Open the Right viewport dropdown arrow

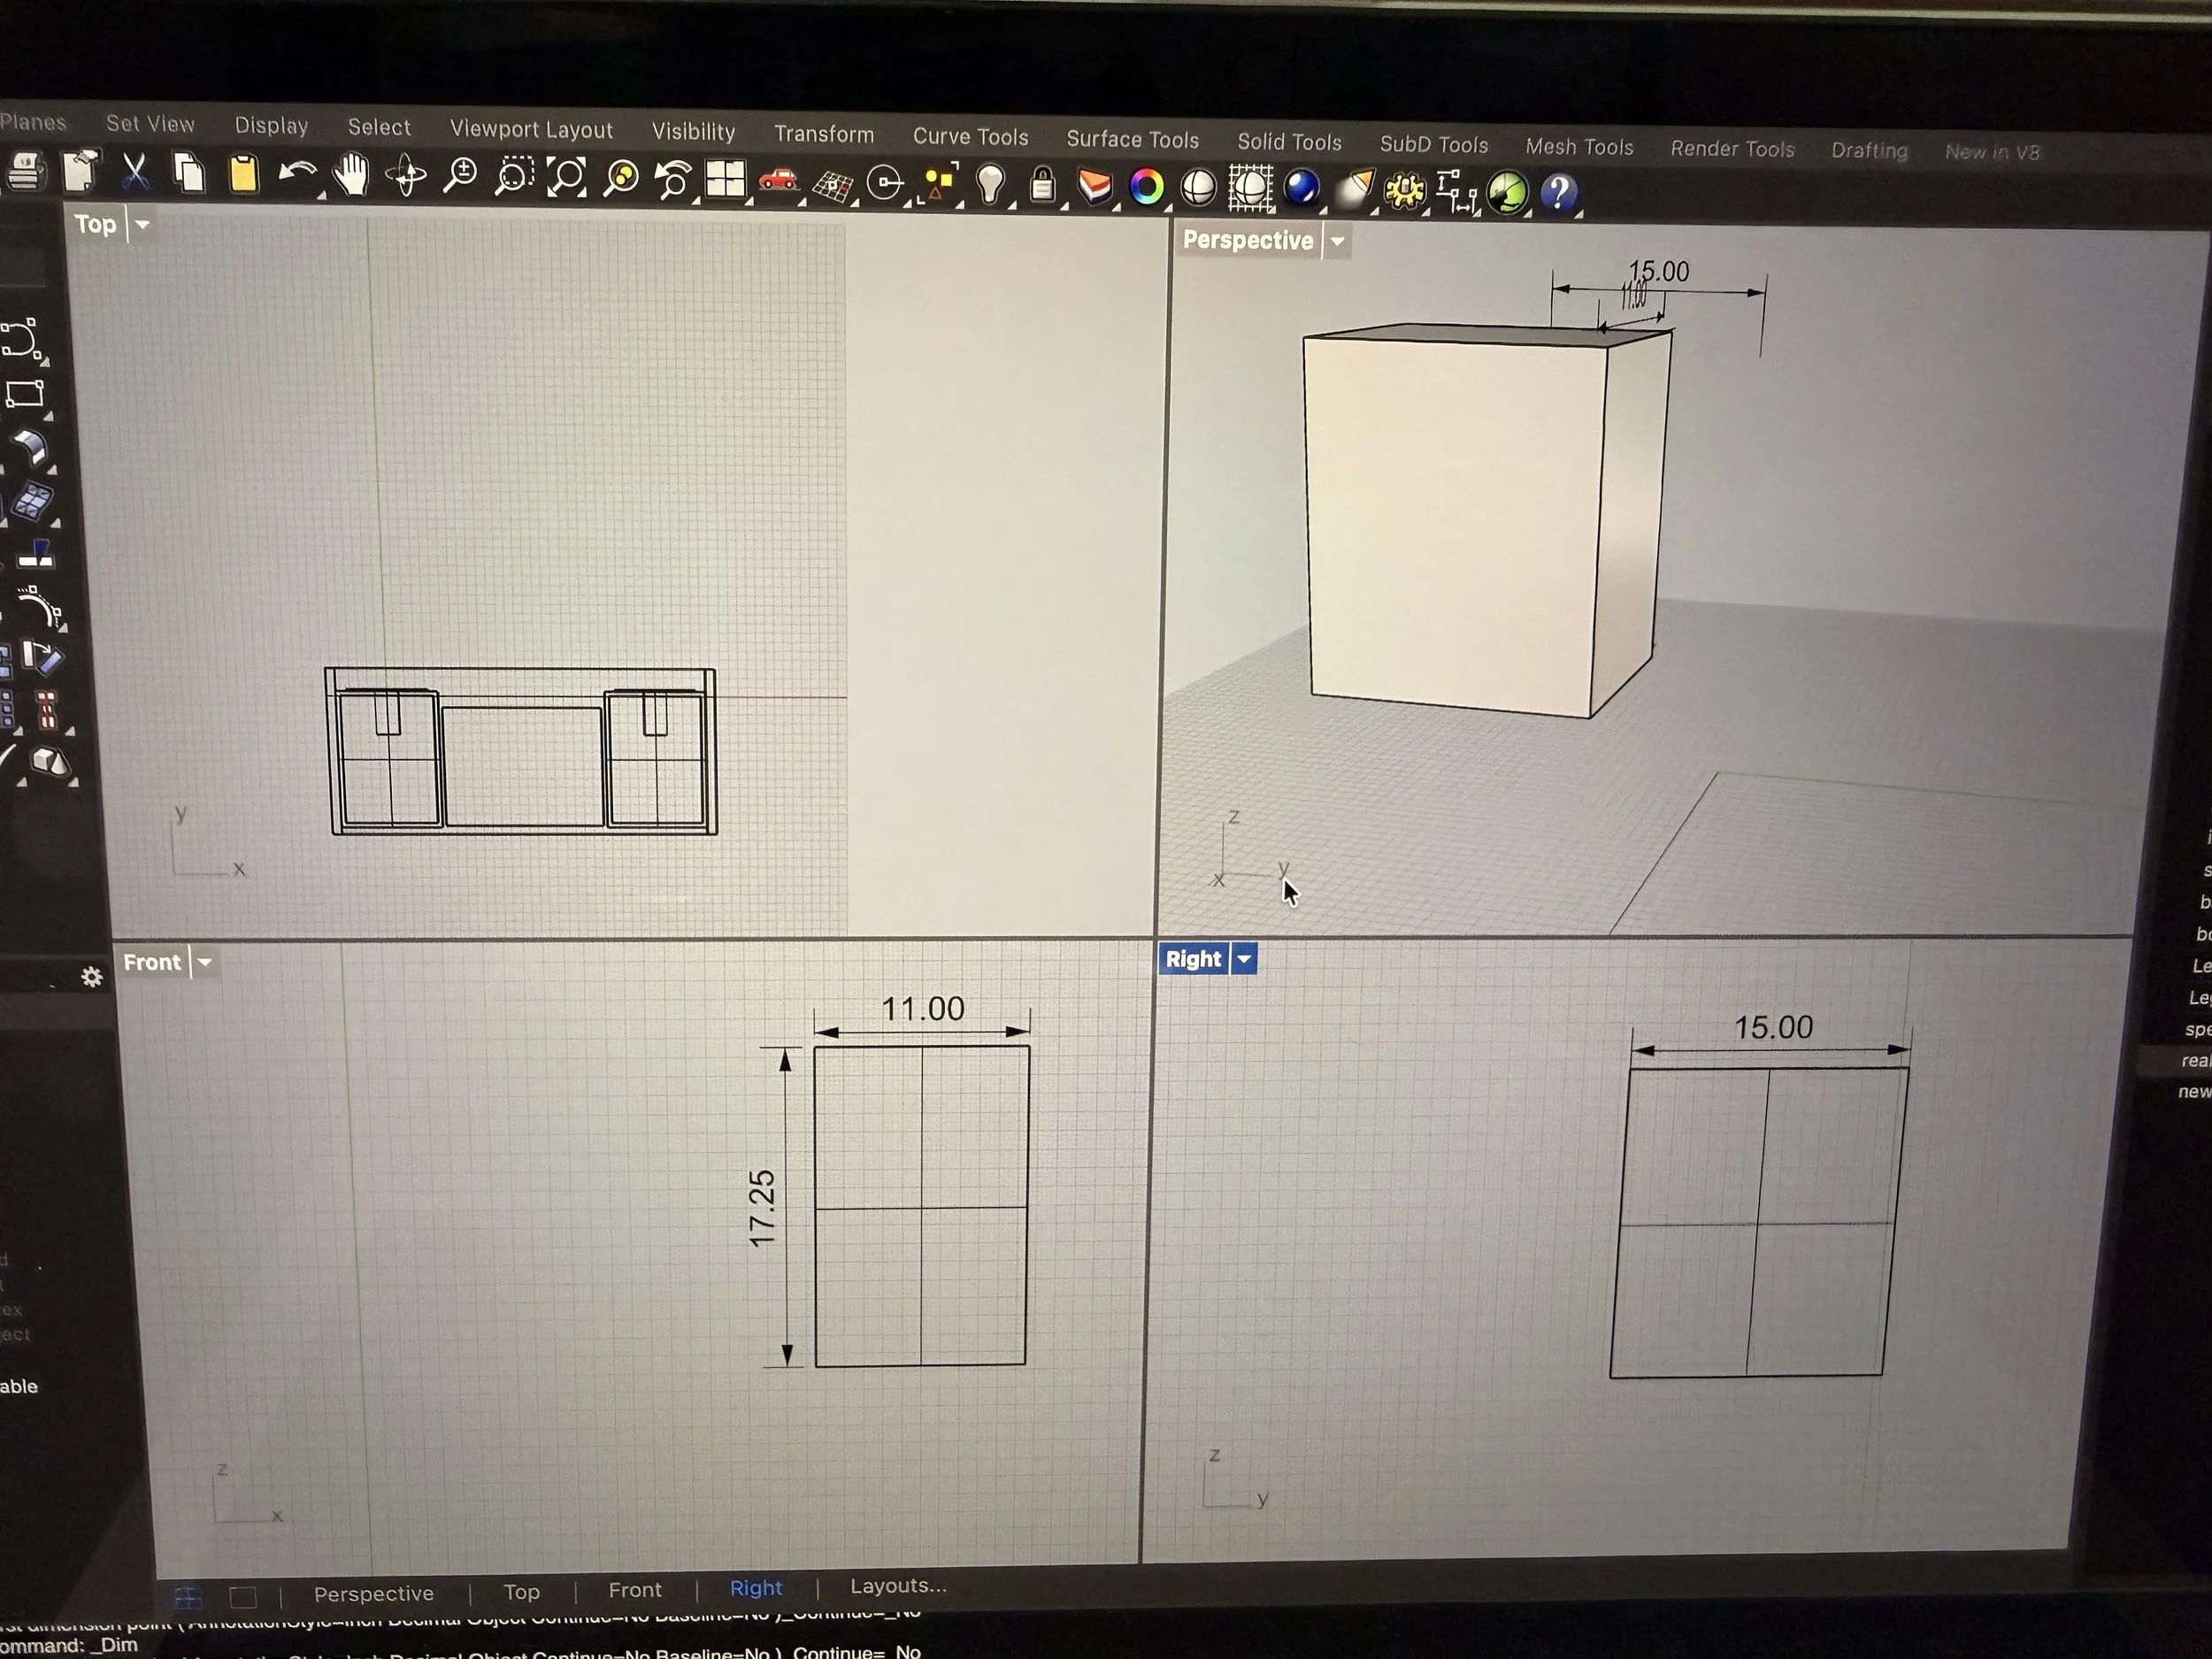click(1244, 959)
